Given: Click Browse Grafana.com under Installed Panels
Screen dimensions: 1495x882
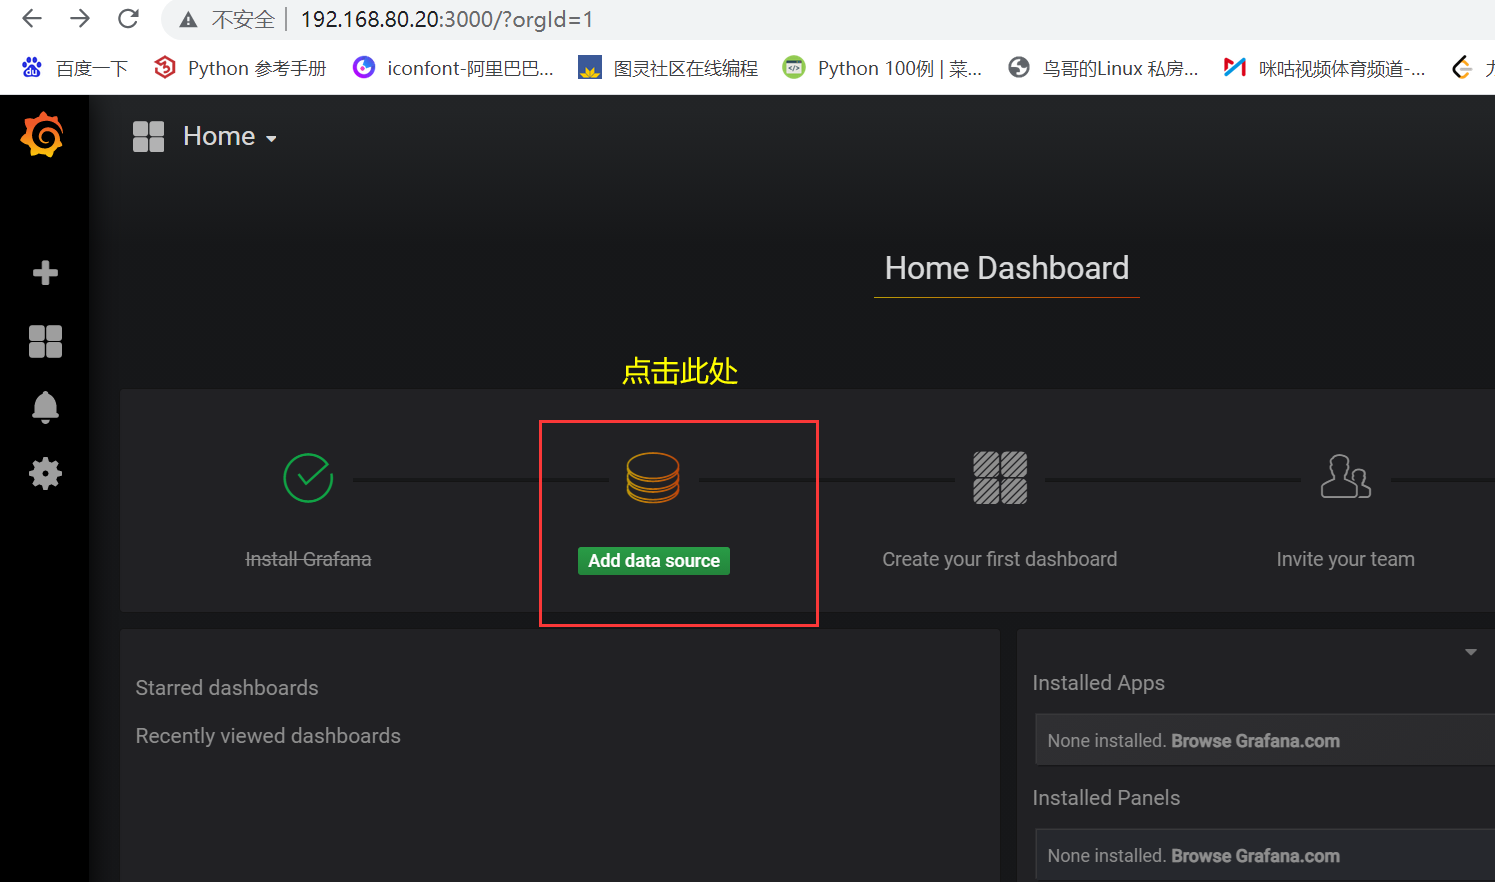Looking at the screenshot, I should (x=1255, y=856).
